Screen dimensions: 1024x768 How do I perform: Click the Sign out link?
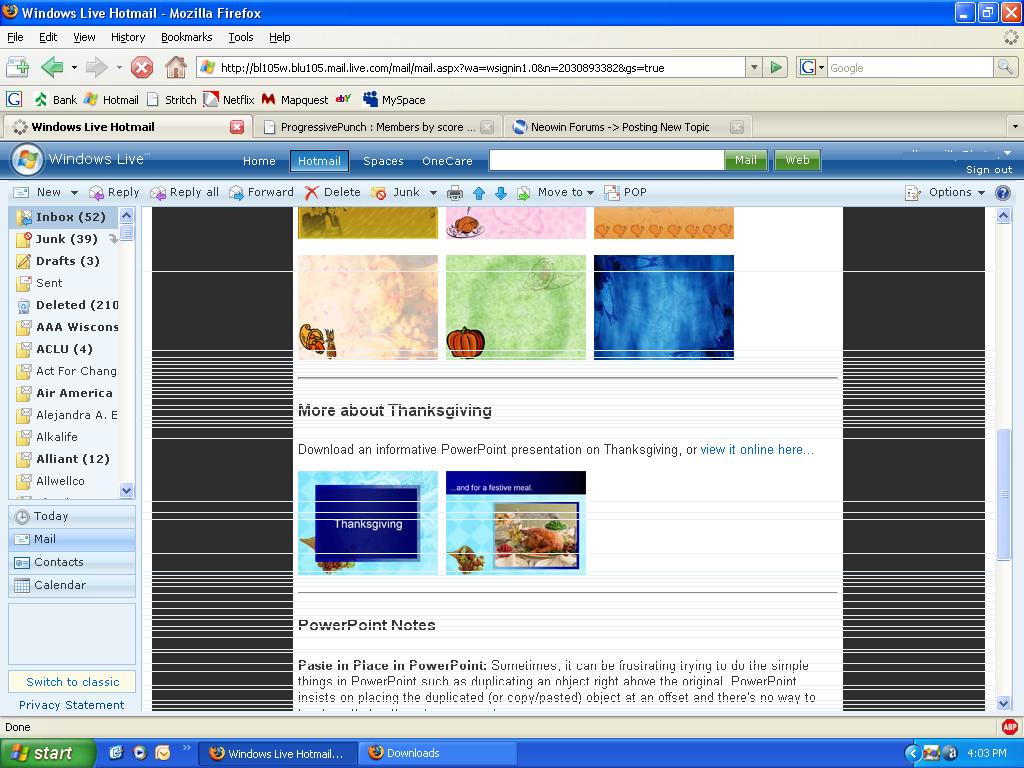pyautogui.click(x=989, y=170)
